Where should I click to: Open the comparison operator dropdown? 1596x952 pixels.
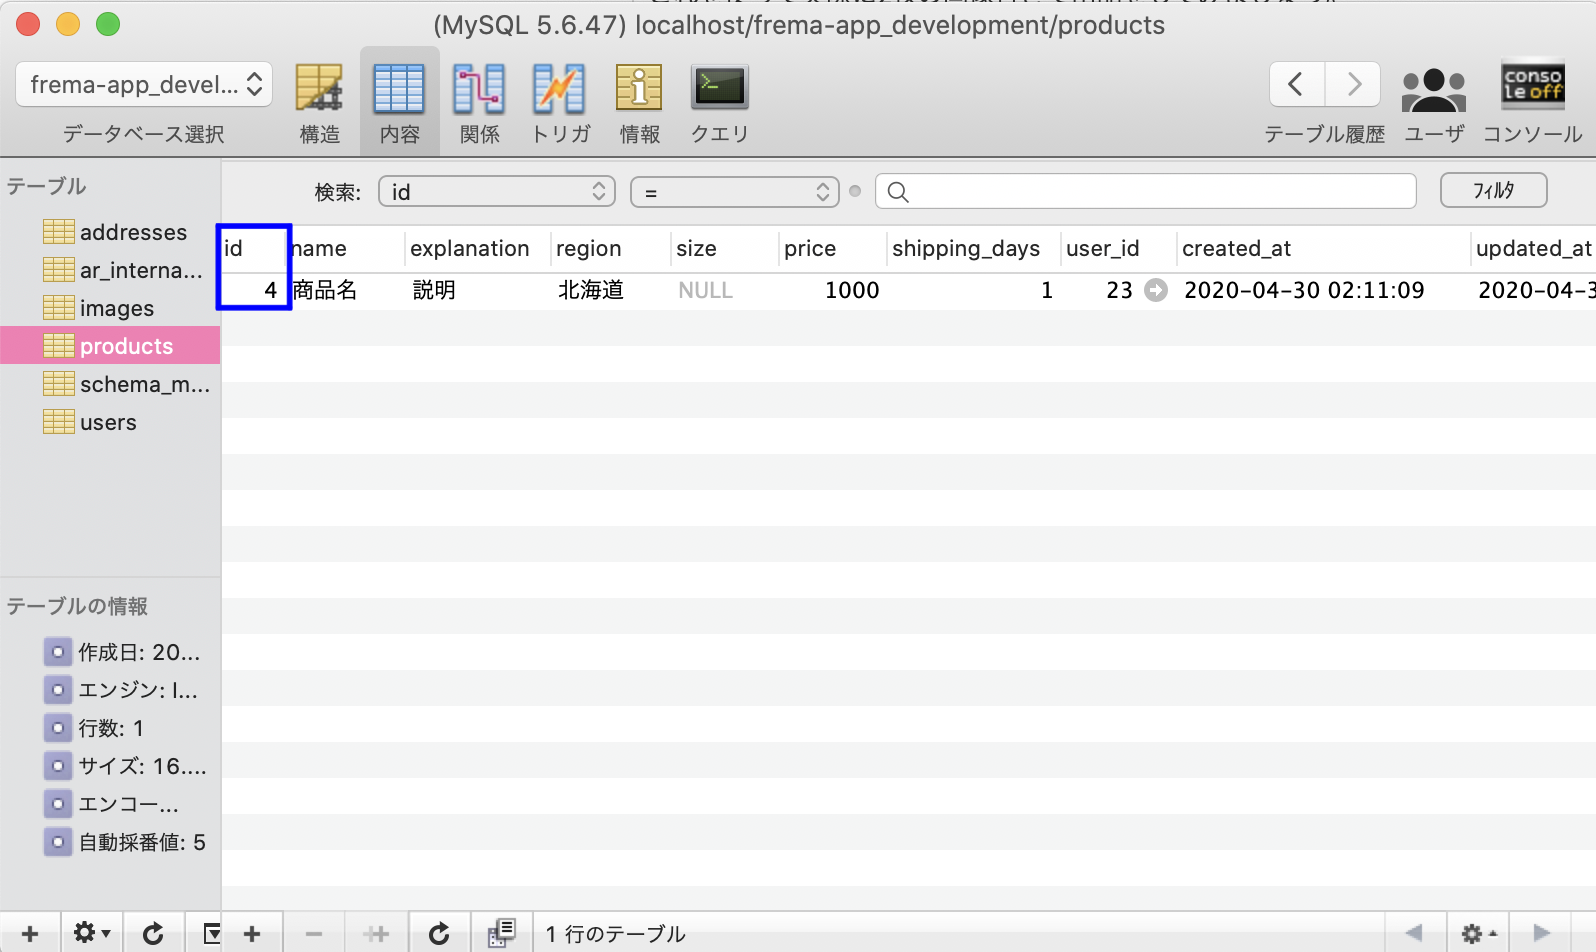(735, 191)
